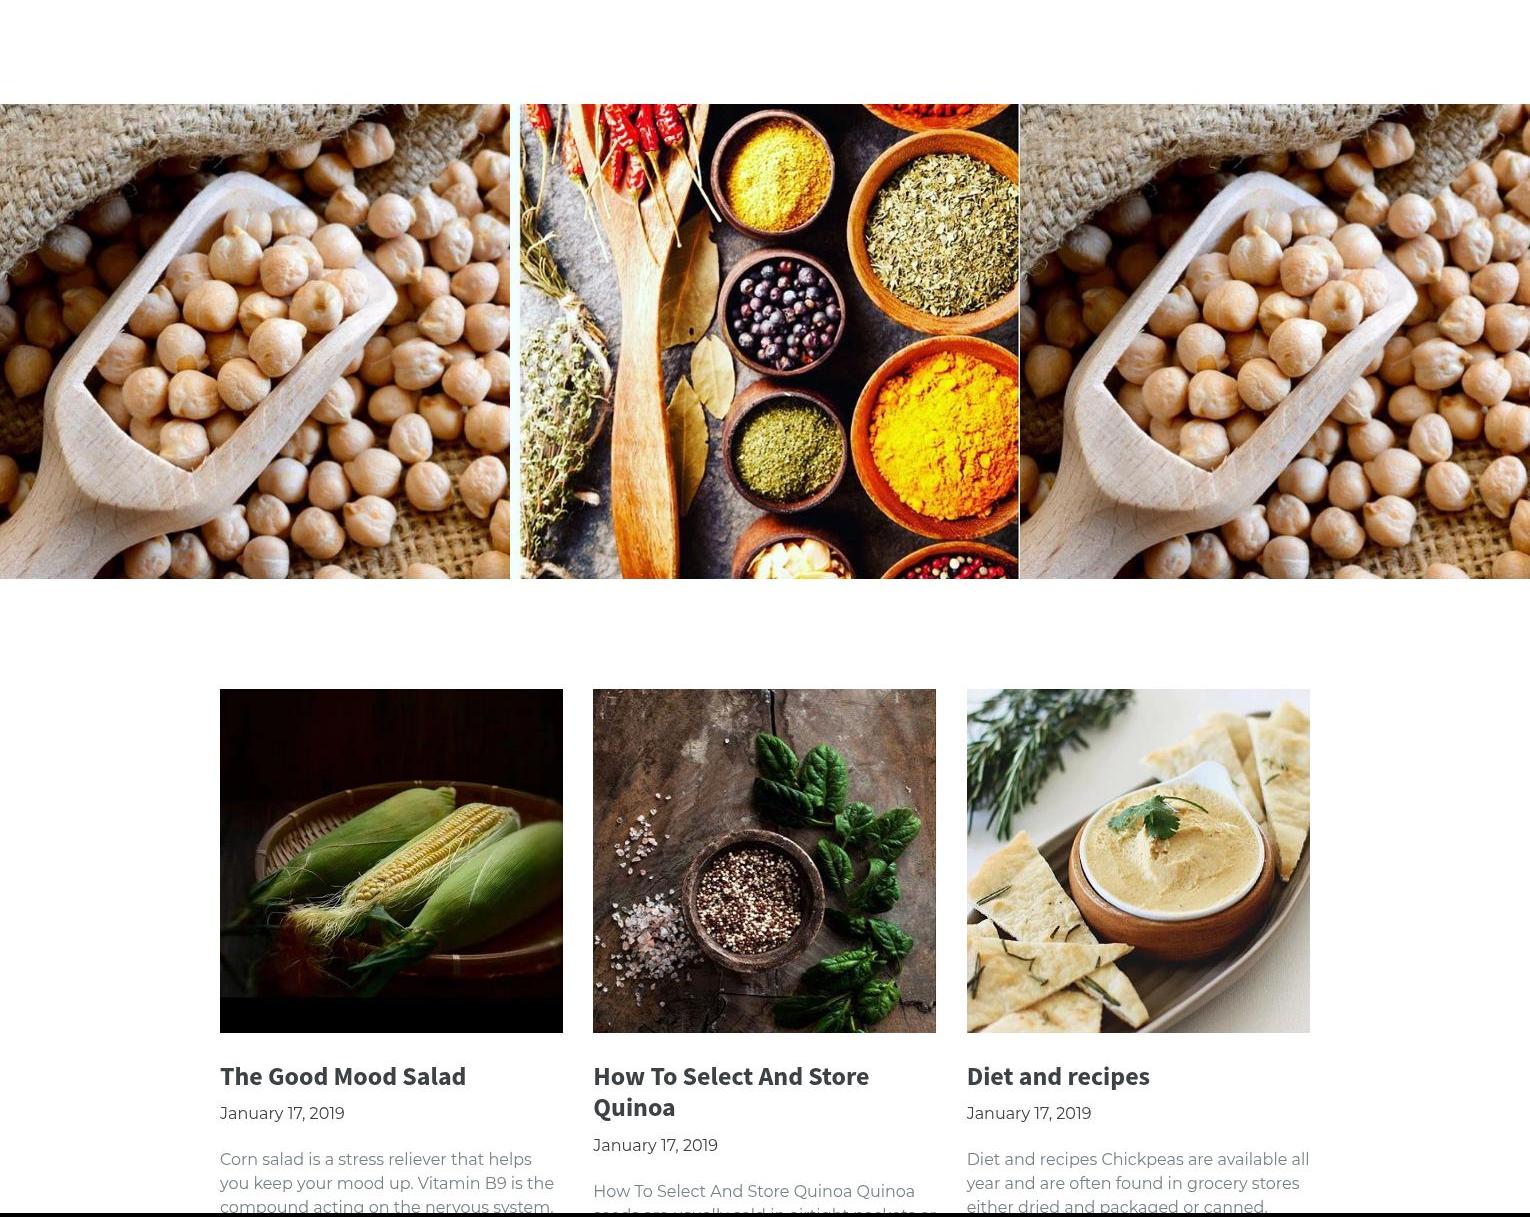This screenshot has height=1217, width=1530.
Task: Click the Corn salad excerpt text
Action: pos(387,1183)
